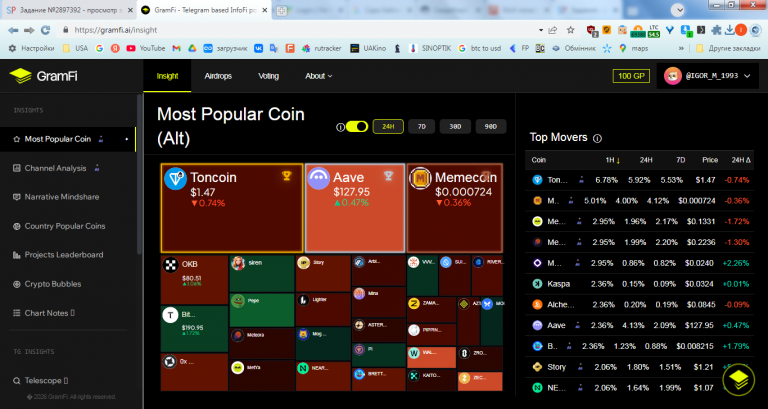Open the rutracker bookmark
Image resolution: width=768 pixels, height=409 pixels.
(321, 48)
